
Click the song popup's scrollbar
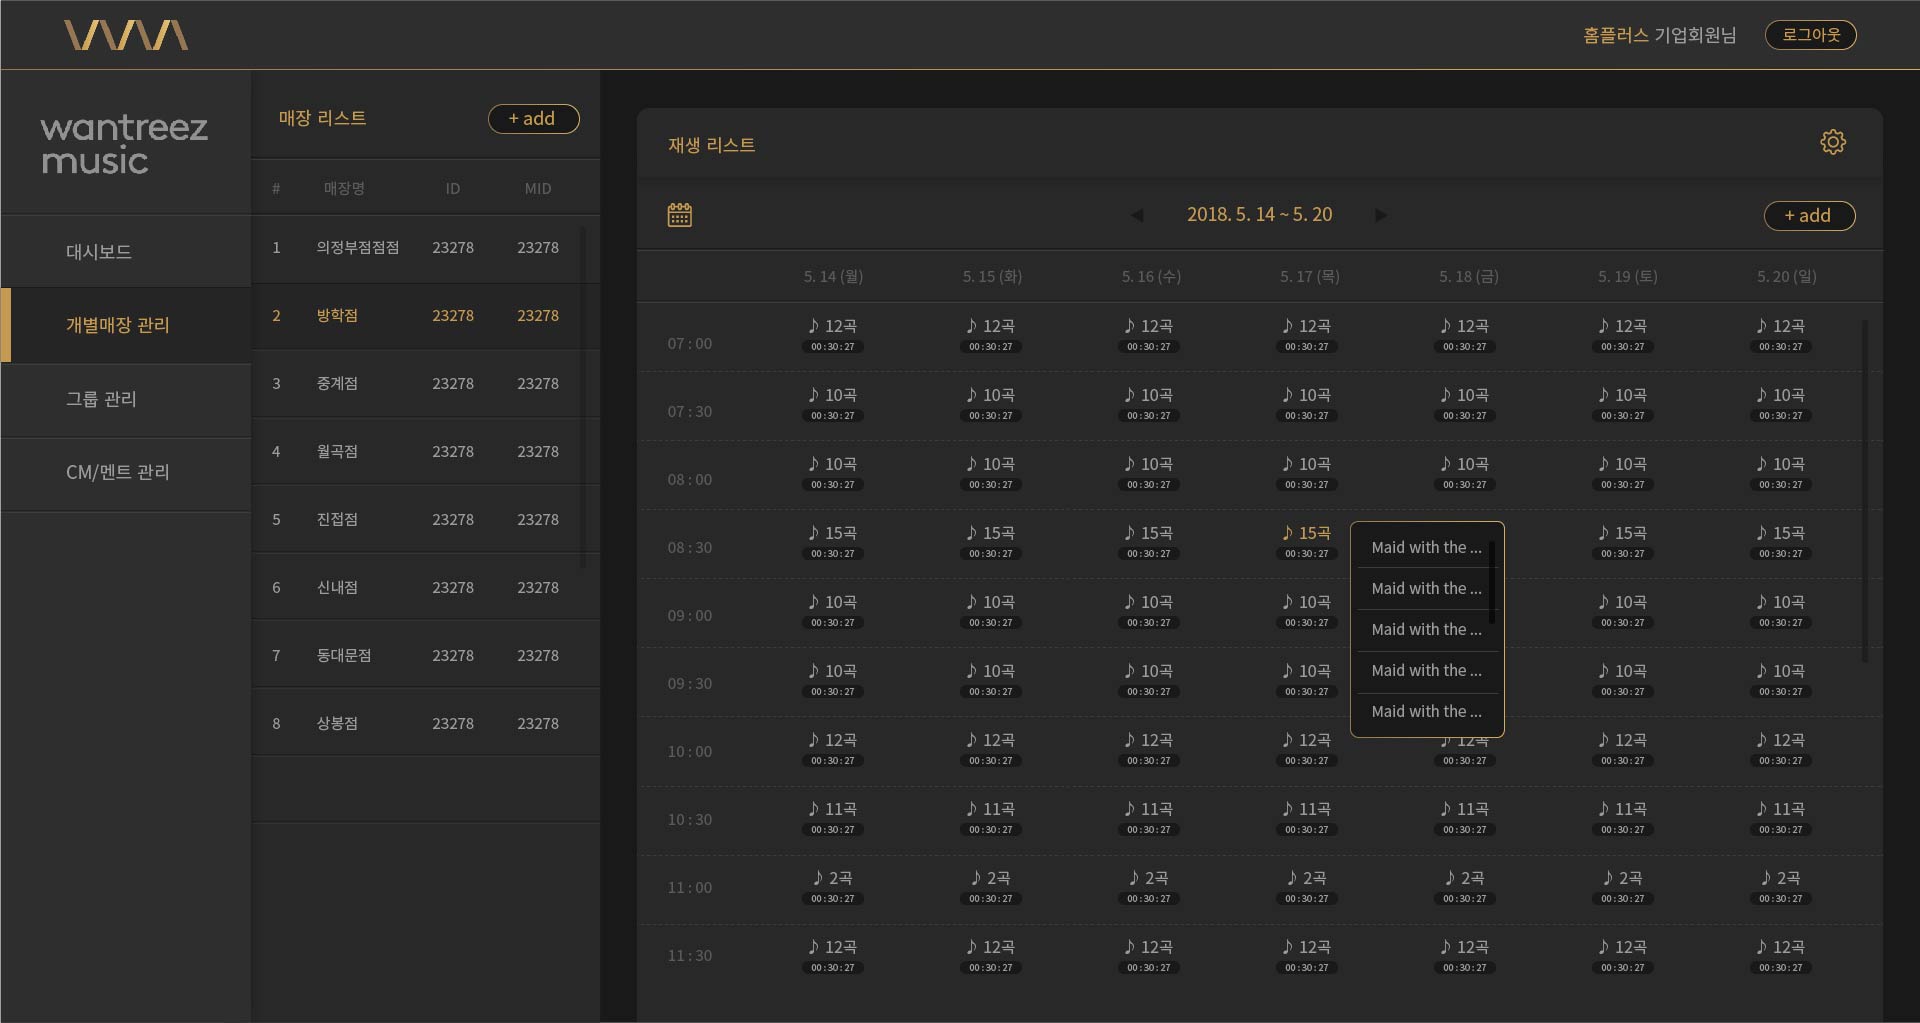point(1492,580)
